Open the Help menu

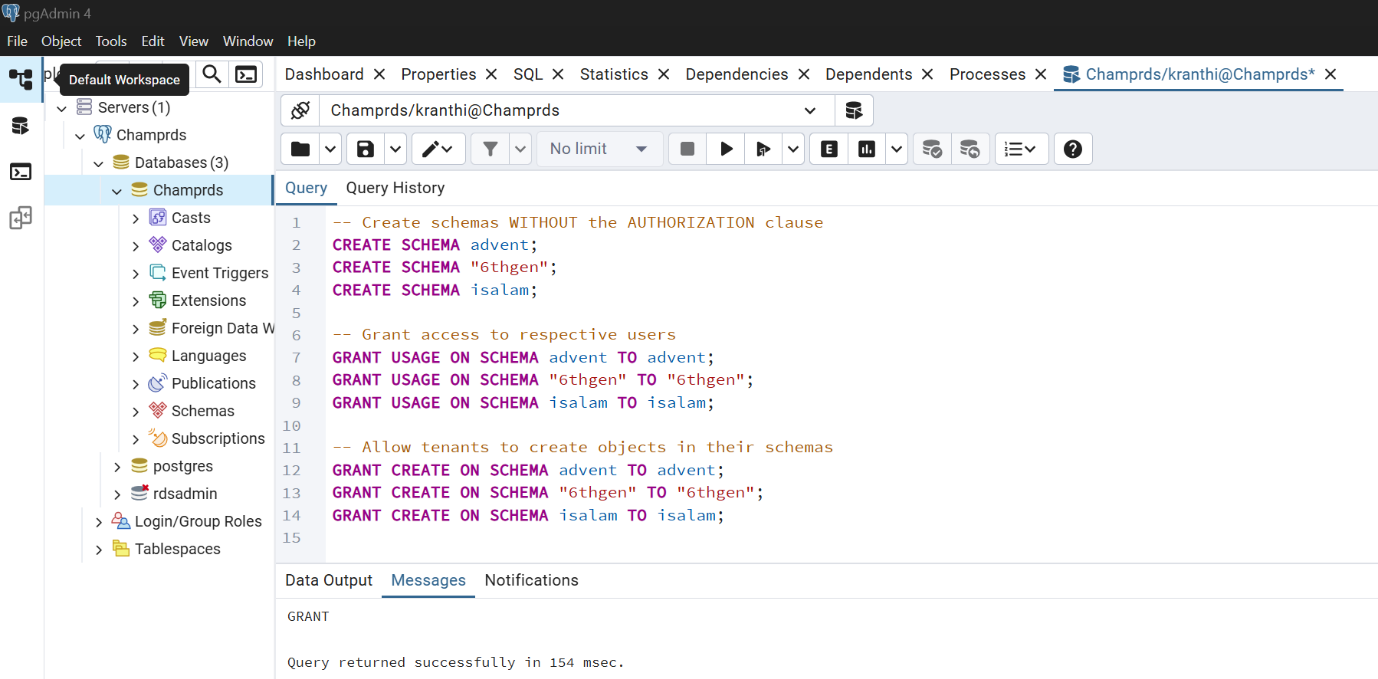(301, 41)
